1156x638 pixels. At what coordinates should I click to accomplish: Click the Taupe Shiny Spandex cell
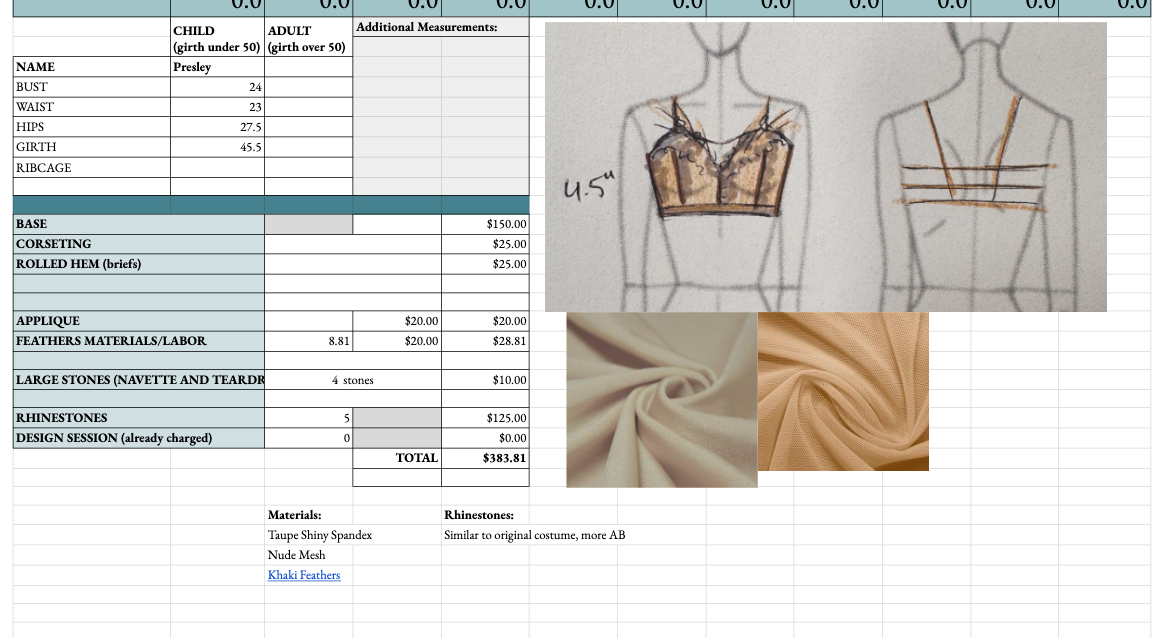tap(319, 535)
